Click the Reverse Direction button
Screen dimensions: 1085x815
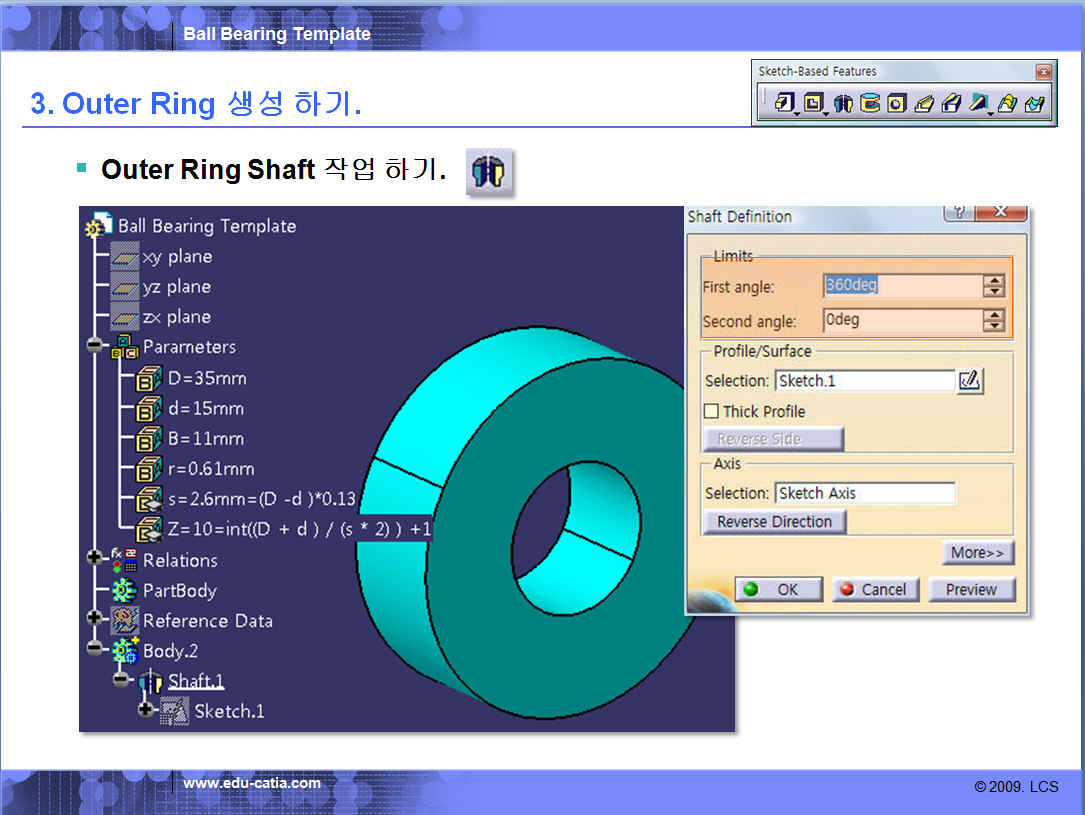[x=774, y=522]
